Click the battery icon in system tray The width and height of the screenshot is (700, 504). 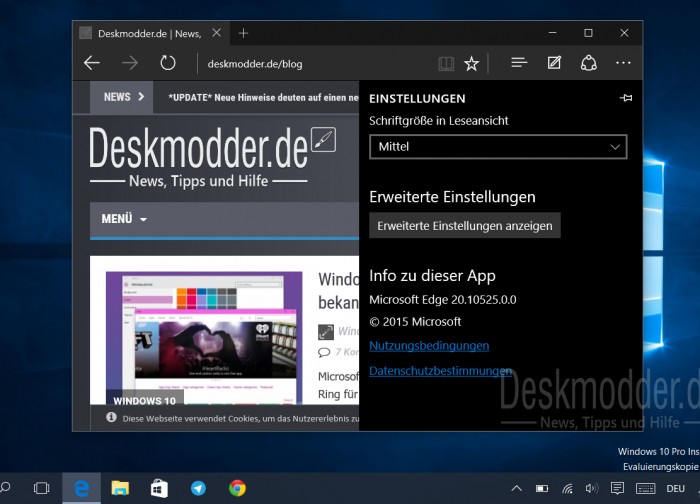542,488
